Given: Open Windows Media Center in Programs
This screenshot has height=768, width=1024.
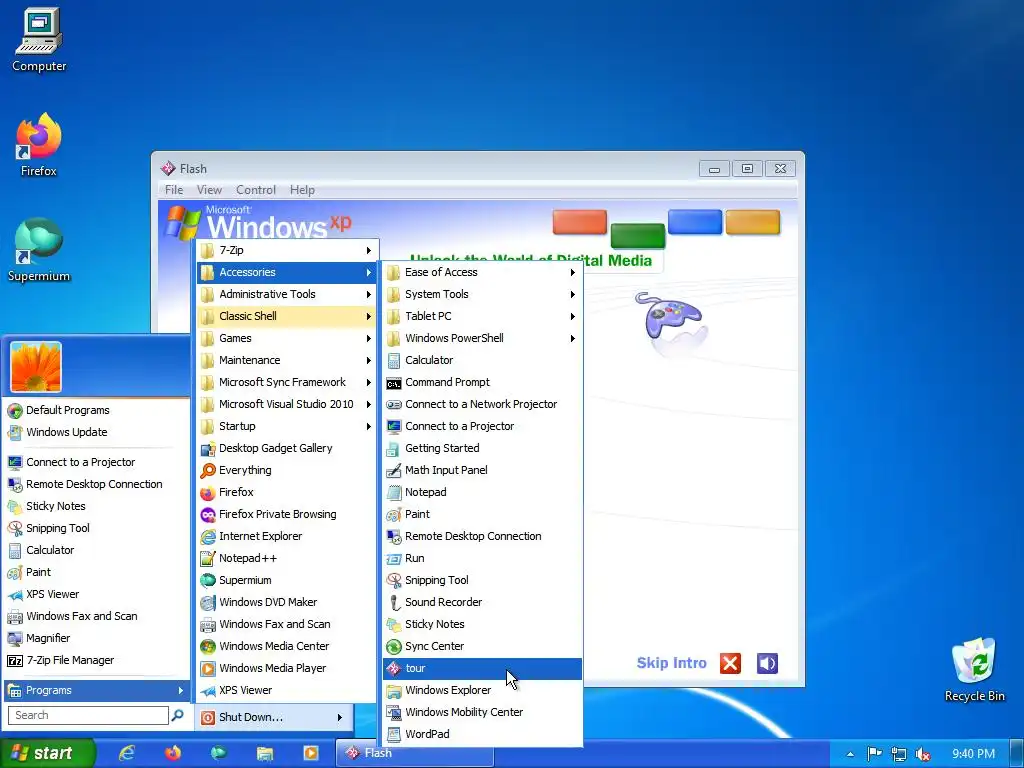Looking at the screenshot, I should pos(287,646).
